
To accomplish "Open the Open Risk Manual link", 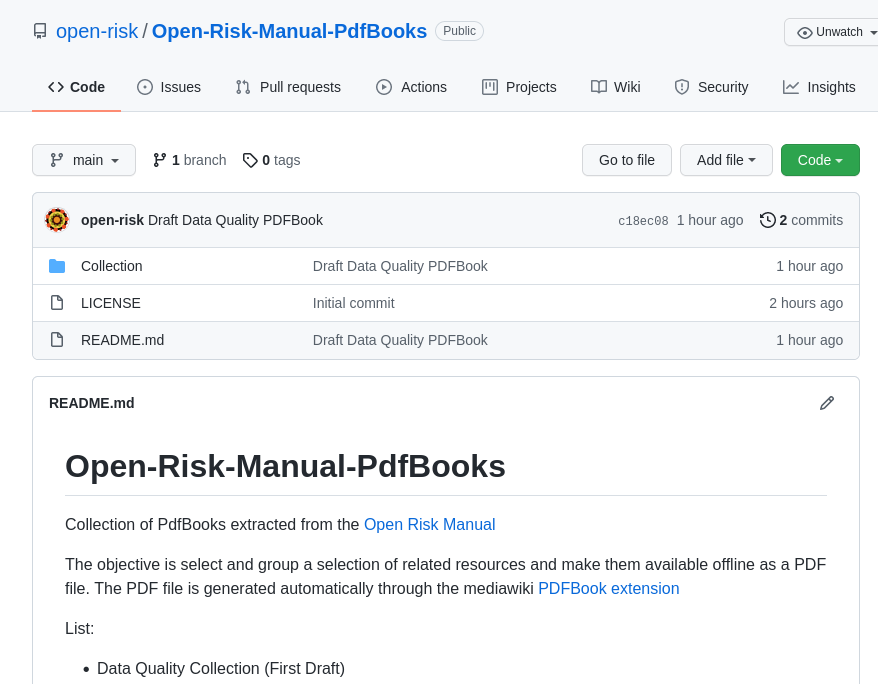I will pyautogui.click(x=429, y=524).
